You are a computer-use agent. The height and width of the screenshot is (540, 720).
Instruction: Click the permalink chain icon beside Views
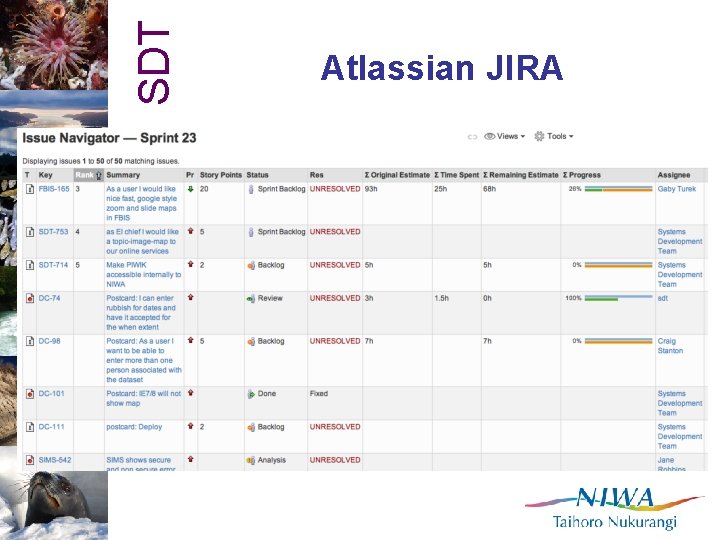(472, 137)
